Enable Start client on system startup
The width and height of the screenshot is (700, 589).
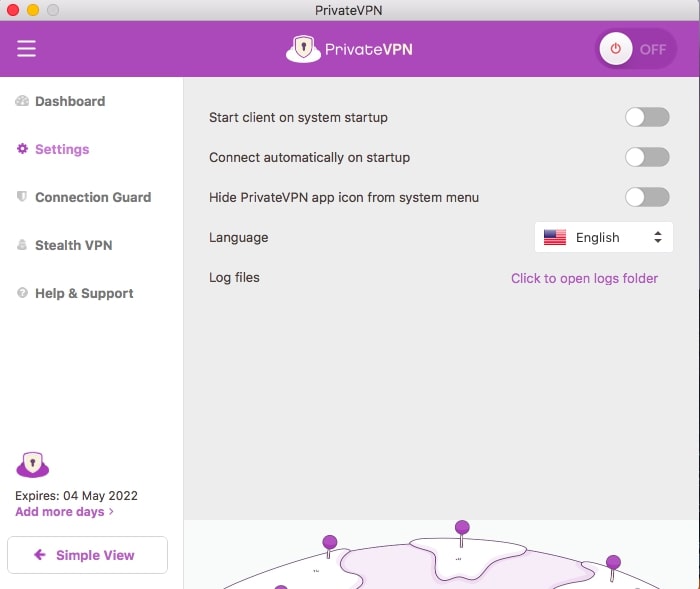tap(647, 117)
